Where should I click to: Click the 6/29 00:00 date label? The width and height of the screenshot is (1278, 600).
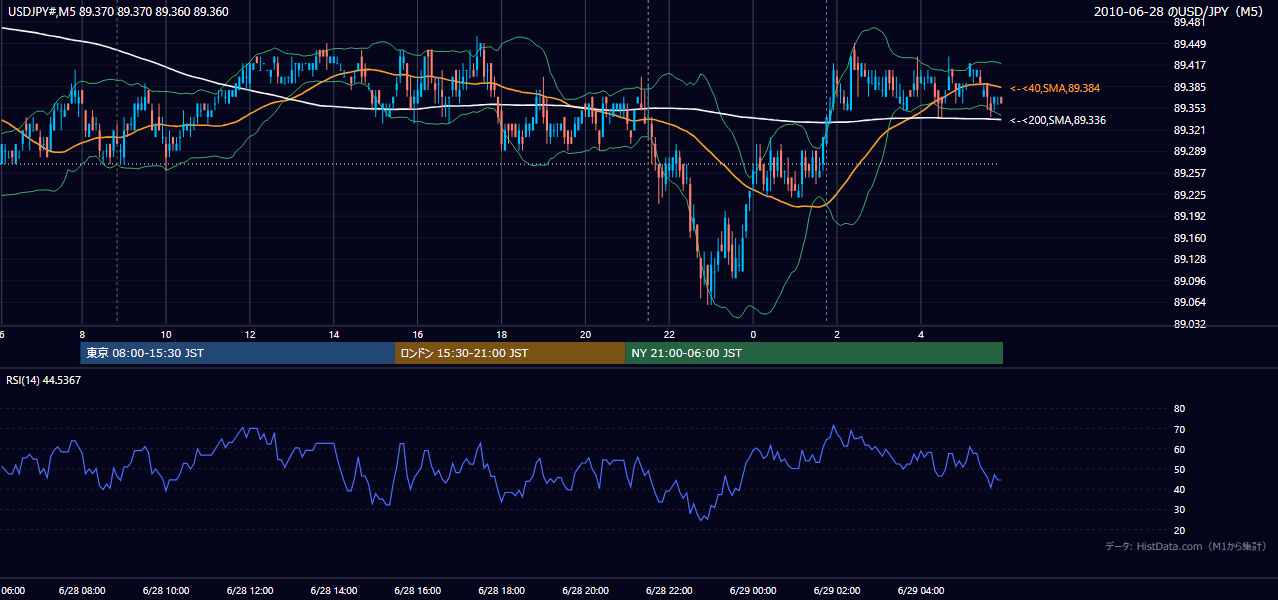[x=753, y=591]
